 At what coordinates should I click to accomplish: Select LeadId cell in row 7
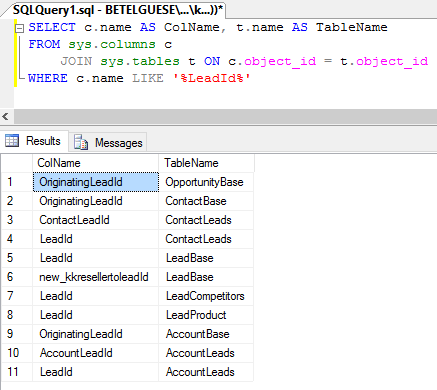click(x=96, y=296)
